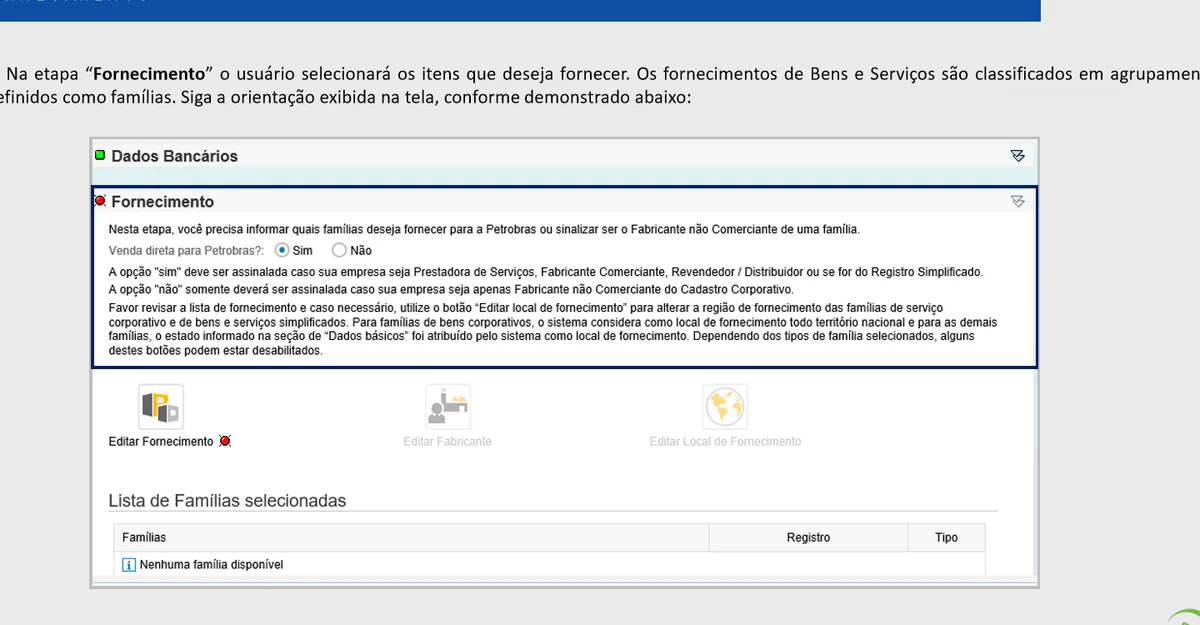Click the Editar Local de Fornecimento label
Viewport: 1200px width, 625px height.
pyautogui.click(x=725, y=442)
